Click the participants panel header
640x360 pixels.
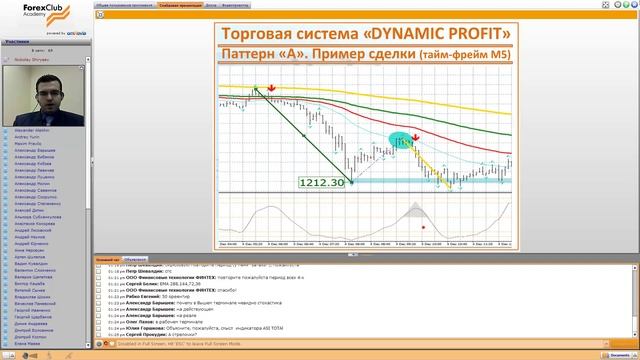(x=46, y=42)
